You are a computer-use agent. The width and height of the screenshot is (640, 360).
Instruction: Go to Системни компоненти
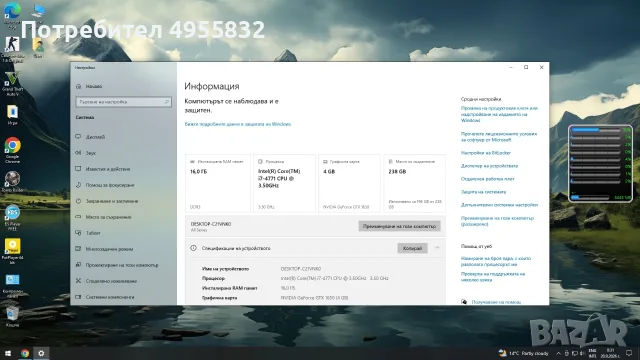110,297
